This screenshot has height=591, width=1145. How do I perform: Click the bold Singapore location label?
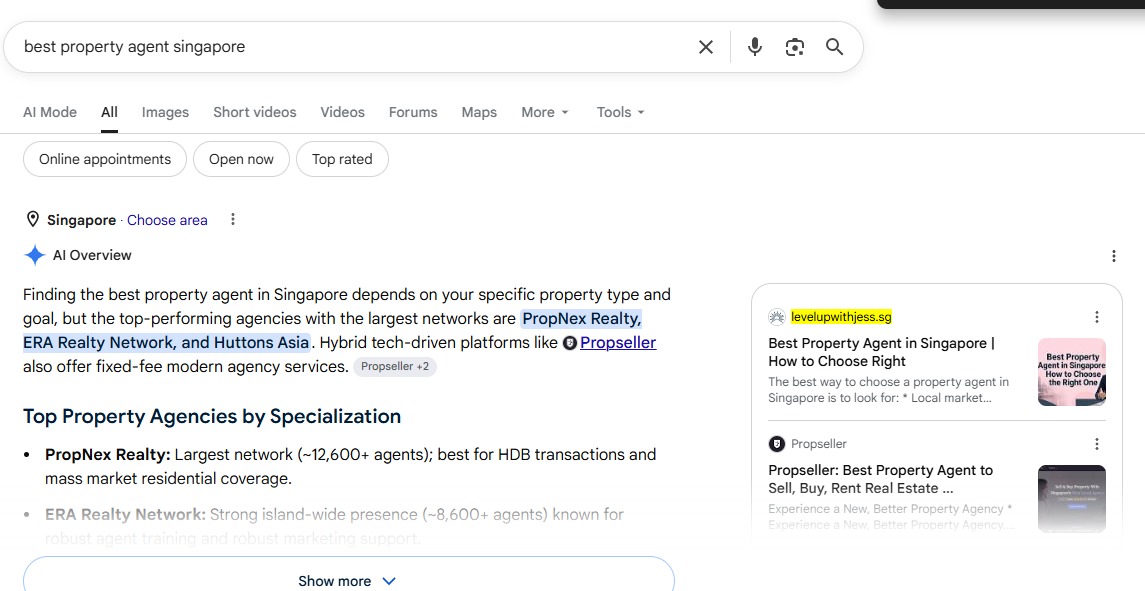pos(81,220)
